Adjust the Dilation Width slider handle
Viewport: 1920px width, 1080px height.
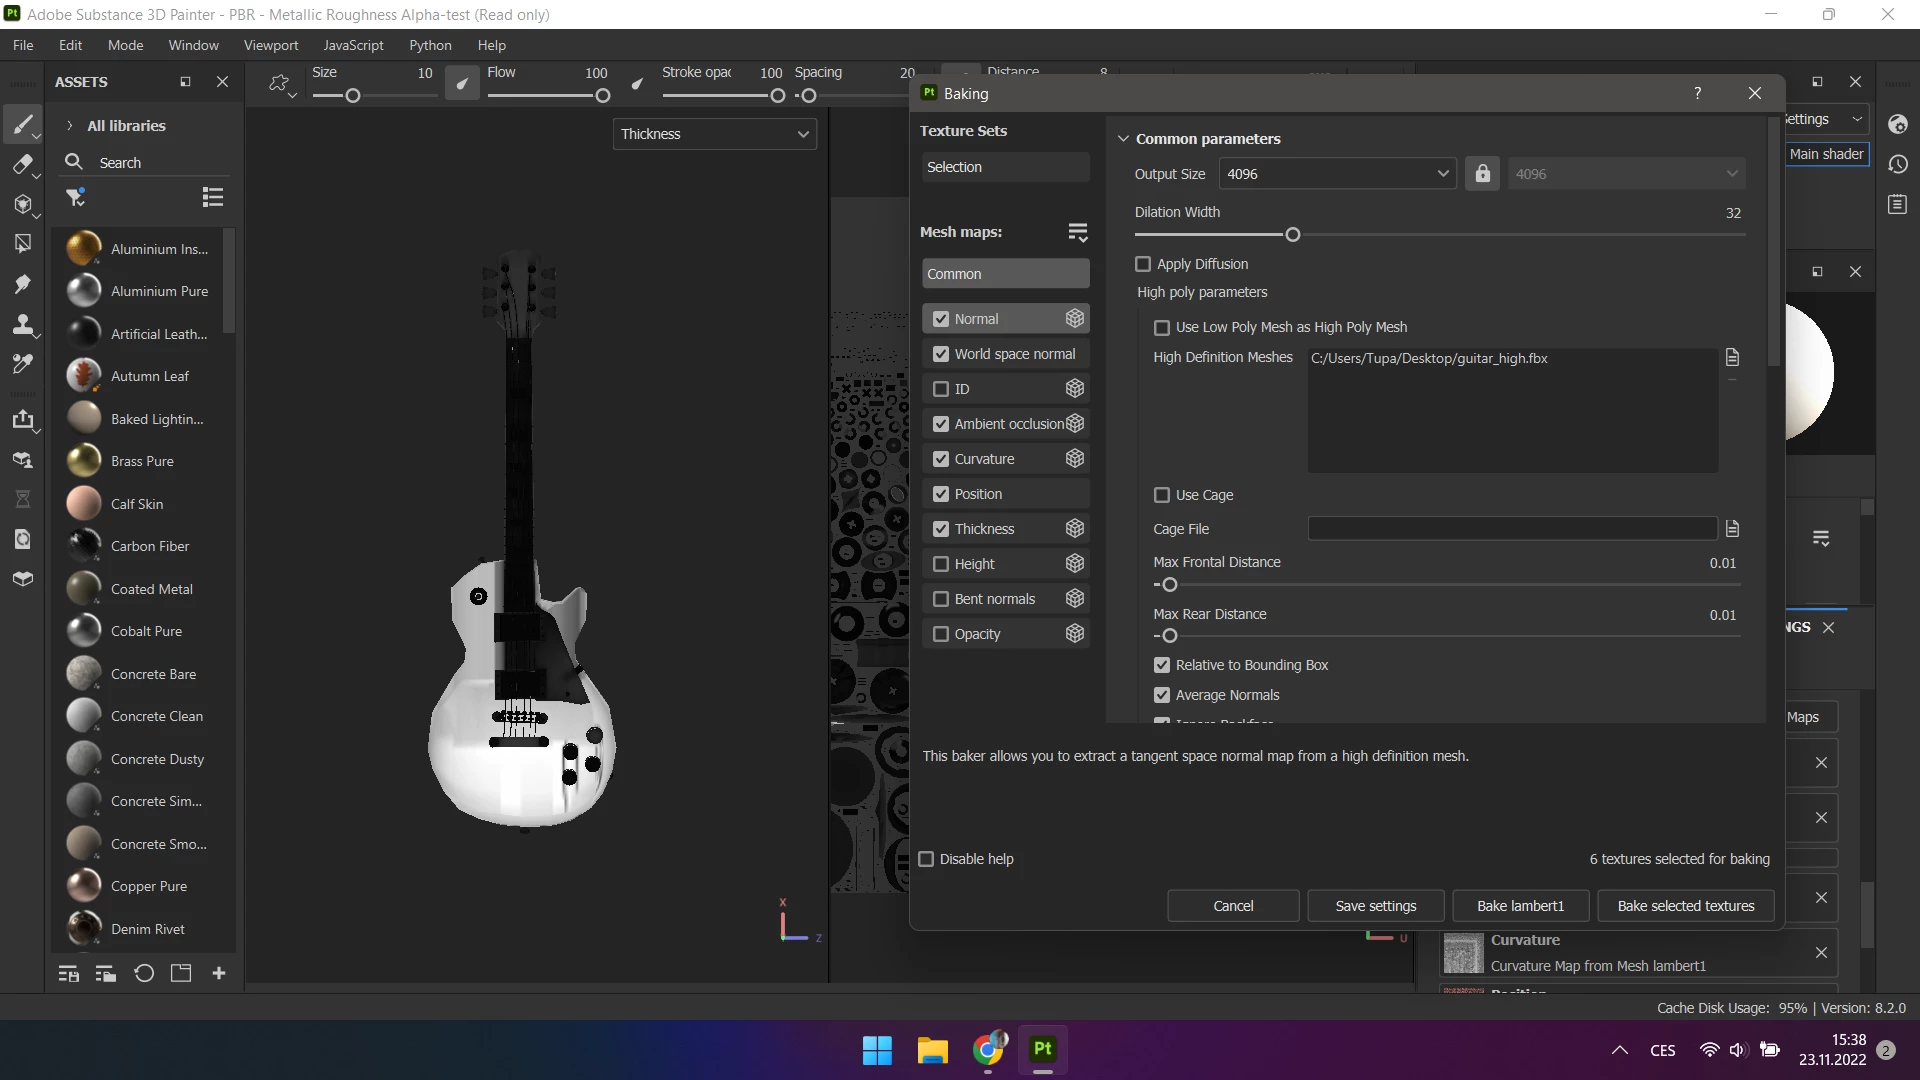[1292, 235]
